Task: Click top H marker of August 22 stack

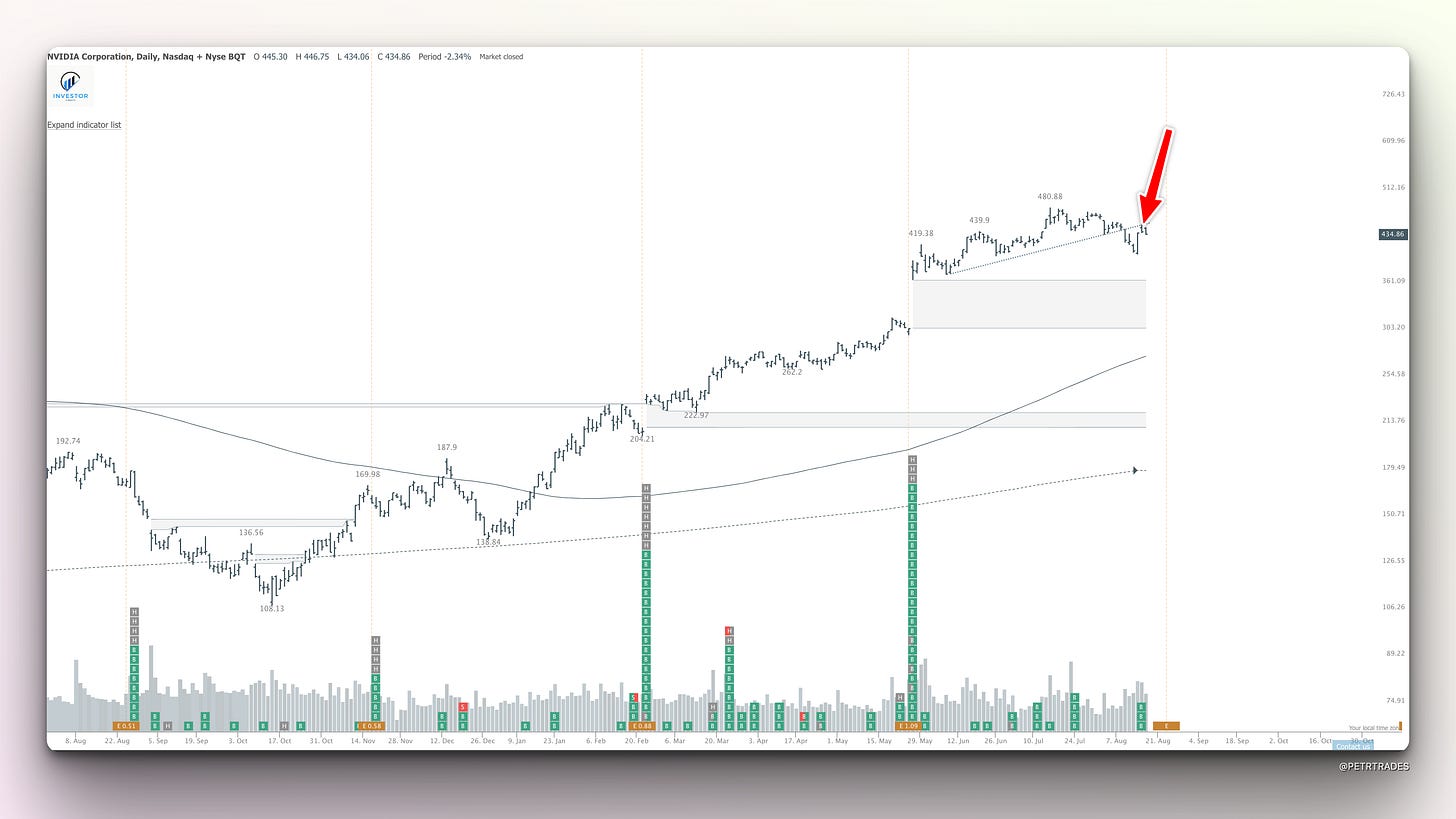Action: click(x=134, y=612)
